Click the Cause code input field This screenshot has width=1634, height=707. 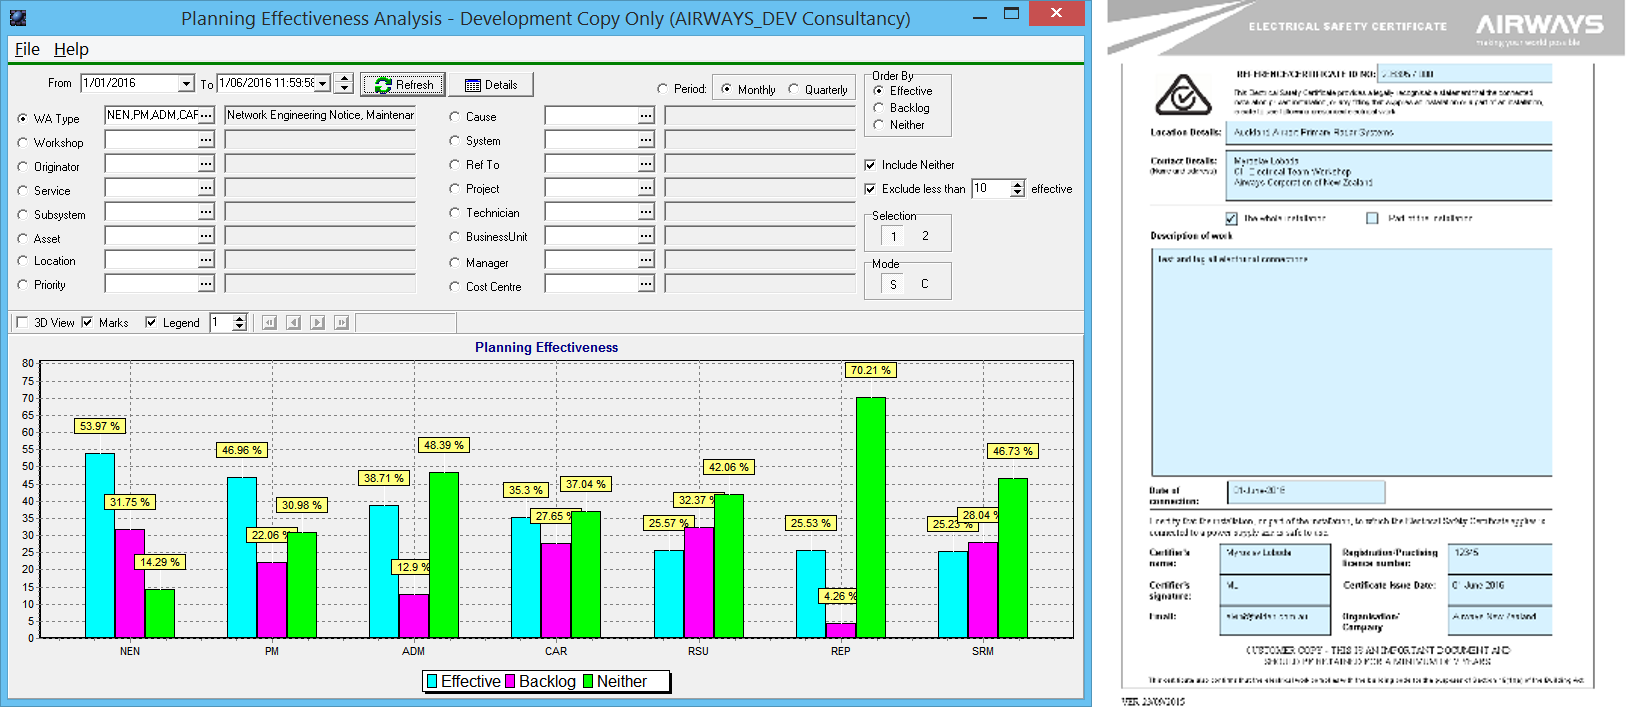[591, 116]
